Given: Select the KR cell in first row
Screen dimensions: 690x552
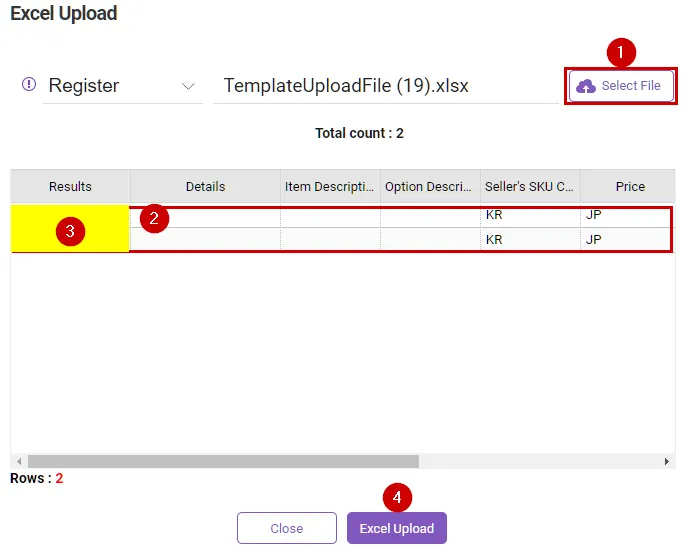Looking at the screenshot, I should [530, 216].
